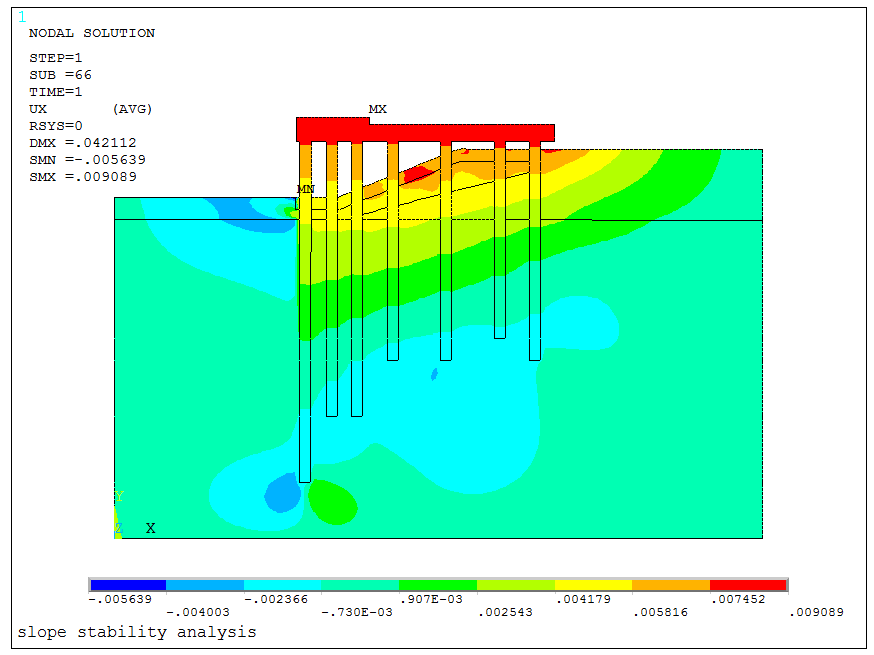Viewport: 874px width, 655px height.
Task: Click the red pile cap platform
Action: coord(425,132)
